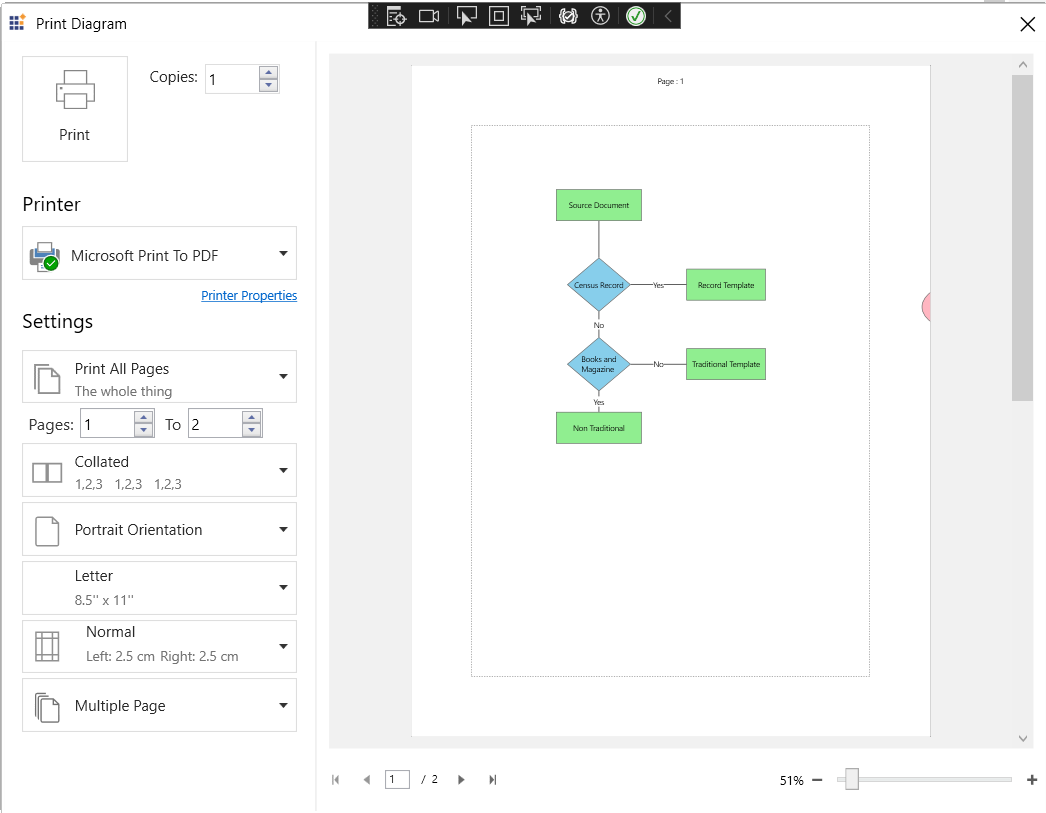Expand the Collated dropdown

[159, 471]
